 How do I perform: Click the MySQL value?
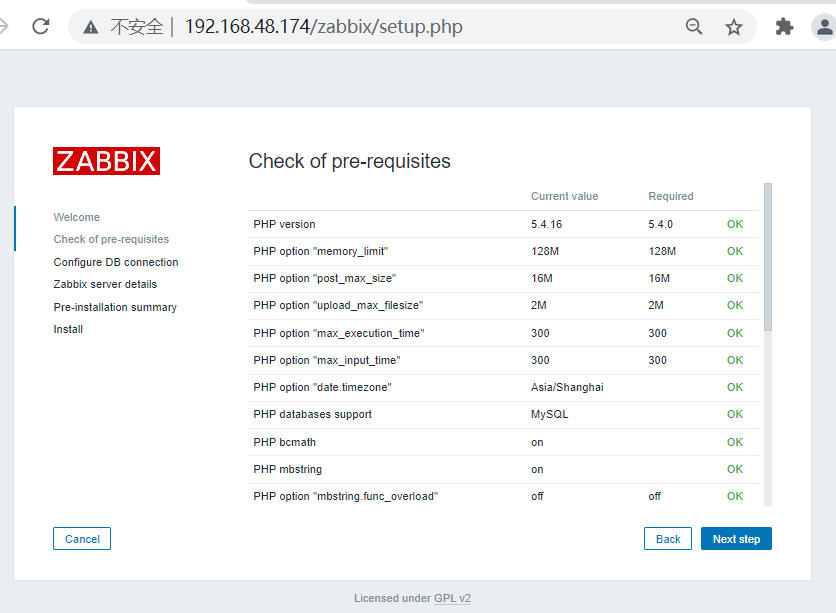[550, 414]
